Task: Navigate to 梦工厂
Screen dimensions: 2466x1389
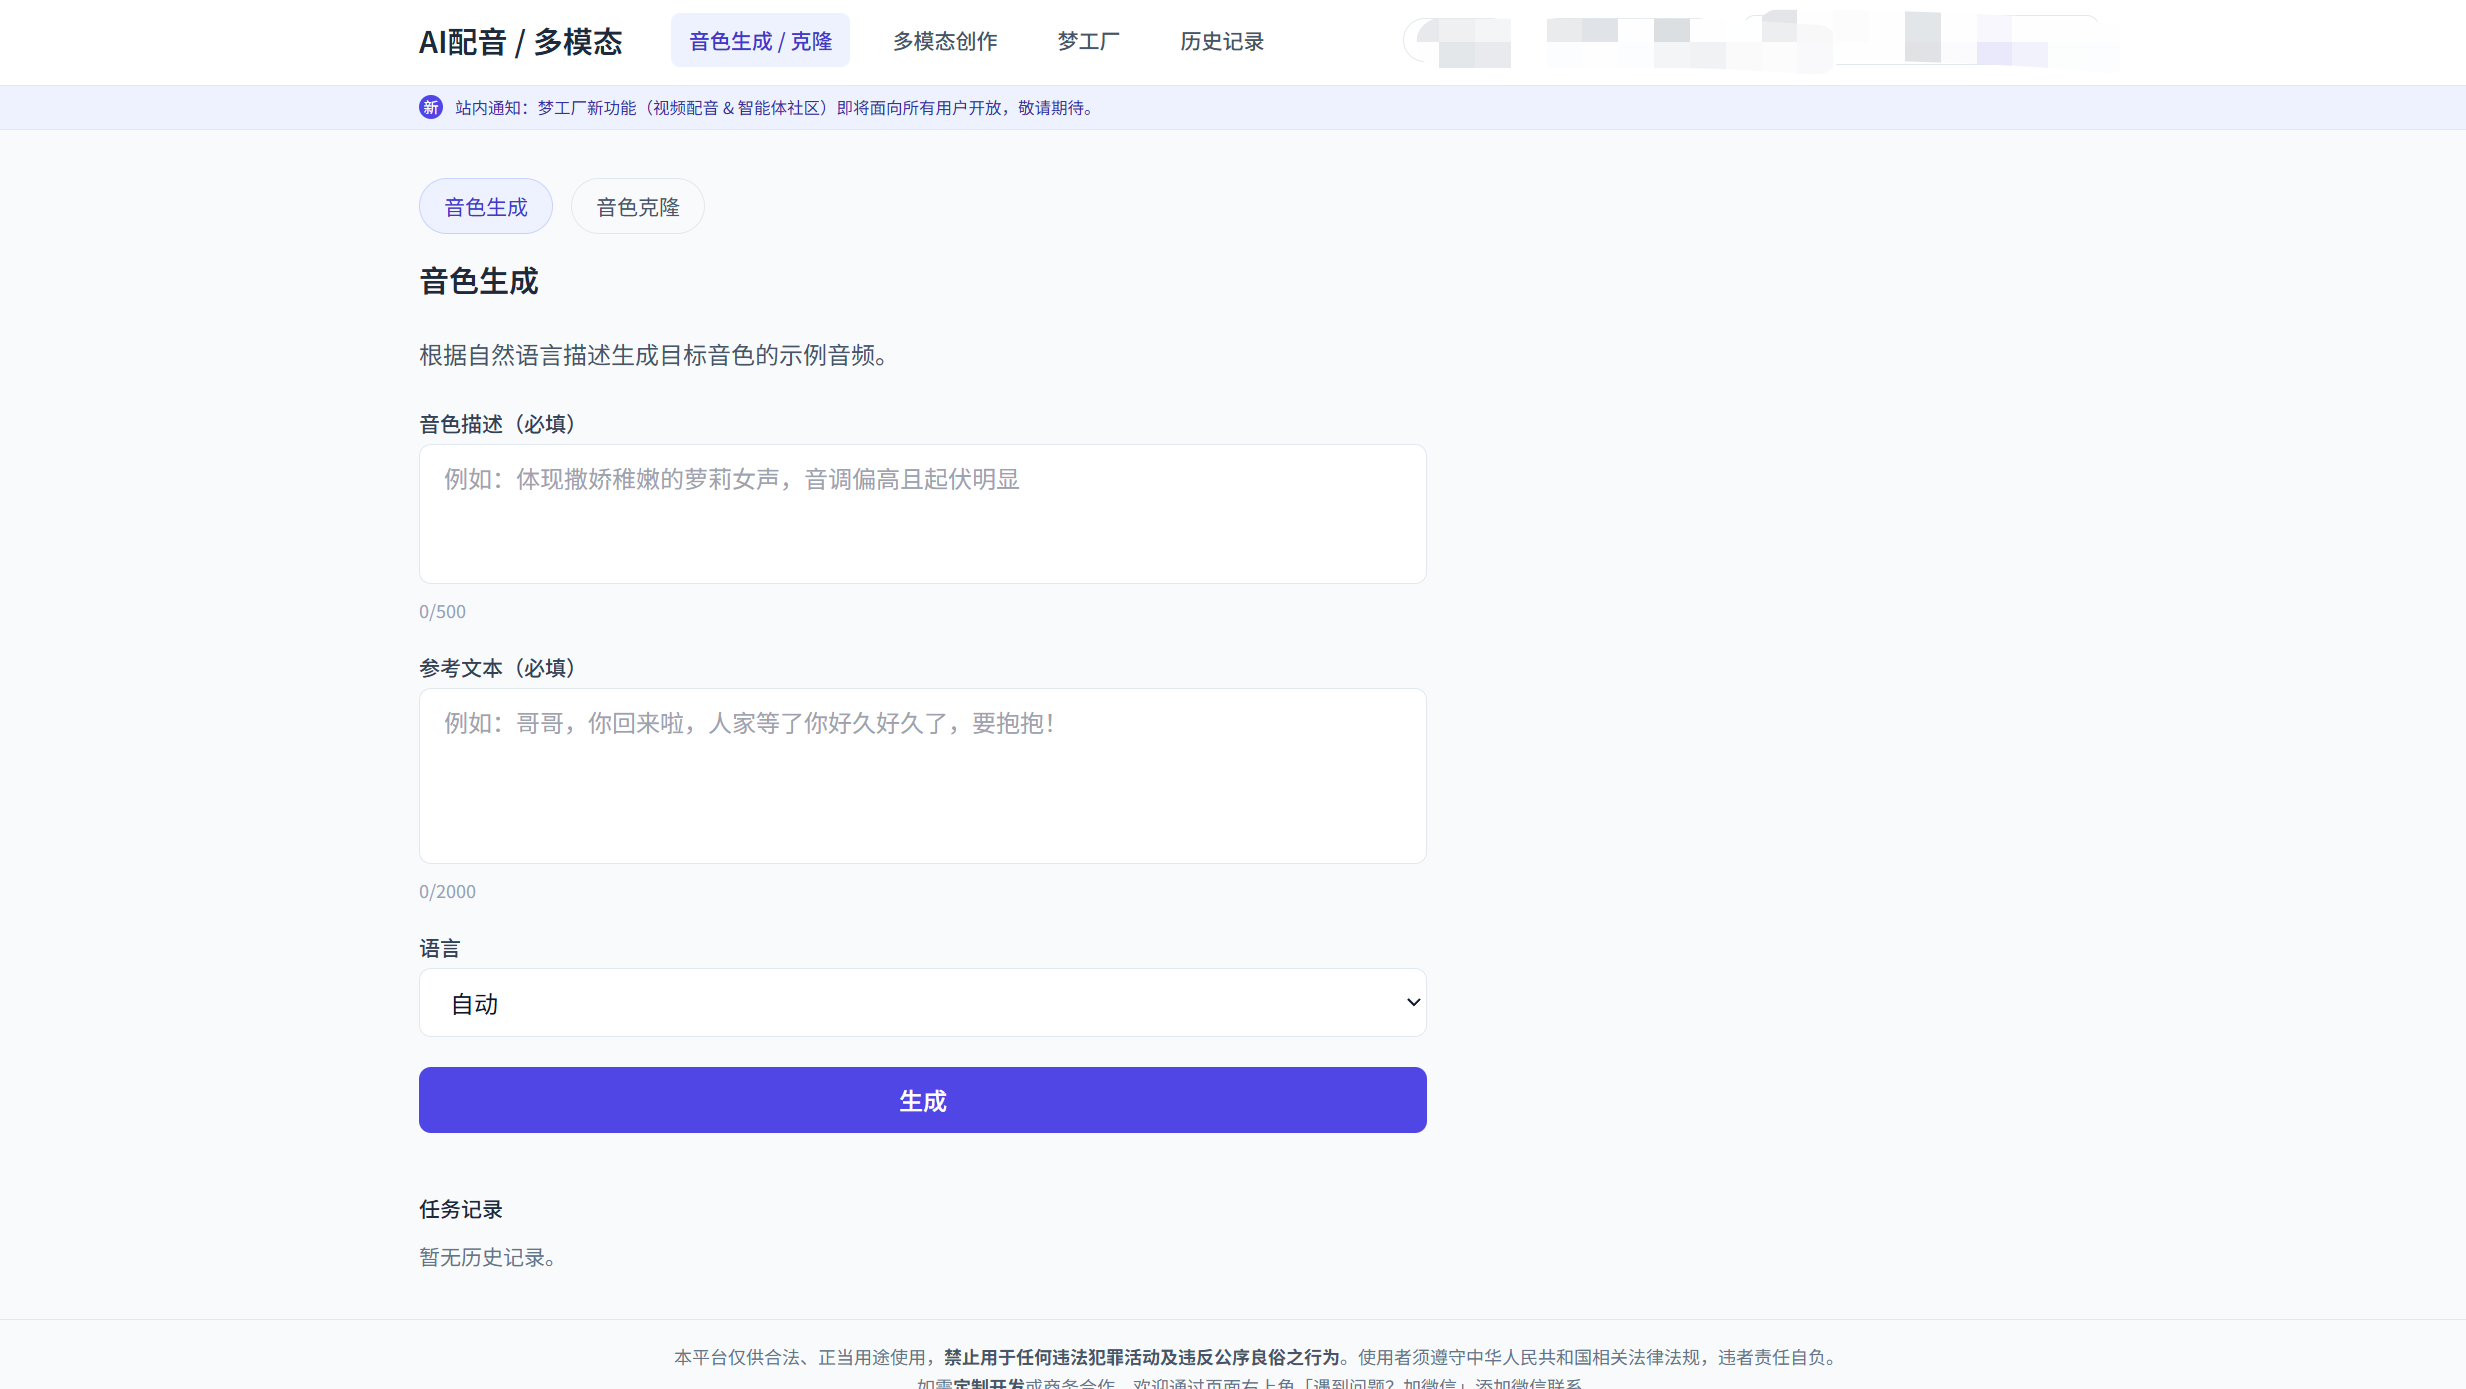Action: (1087, 41)
